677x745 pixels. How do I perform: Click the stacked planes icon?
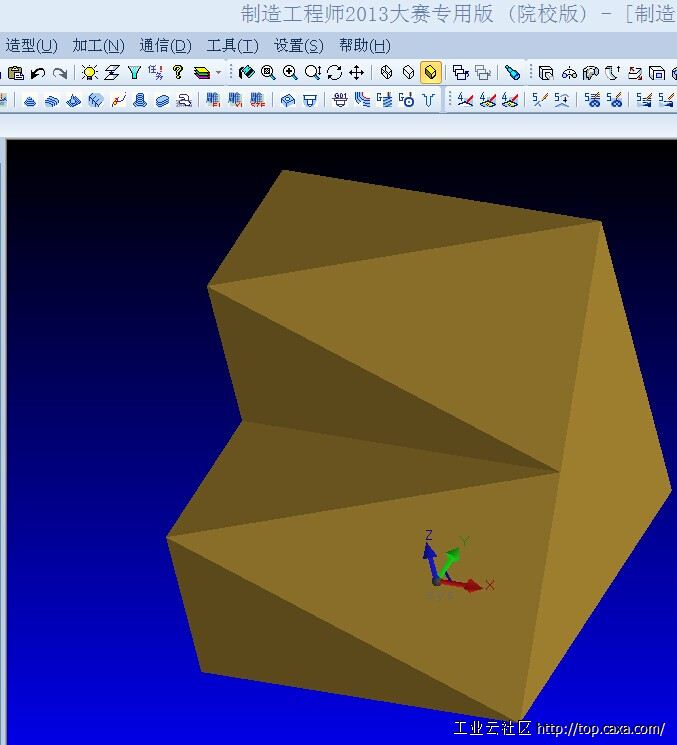click(112, 73)
